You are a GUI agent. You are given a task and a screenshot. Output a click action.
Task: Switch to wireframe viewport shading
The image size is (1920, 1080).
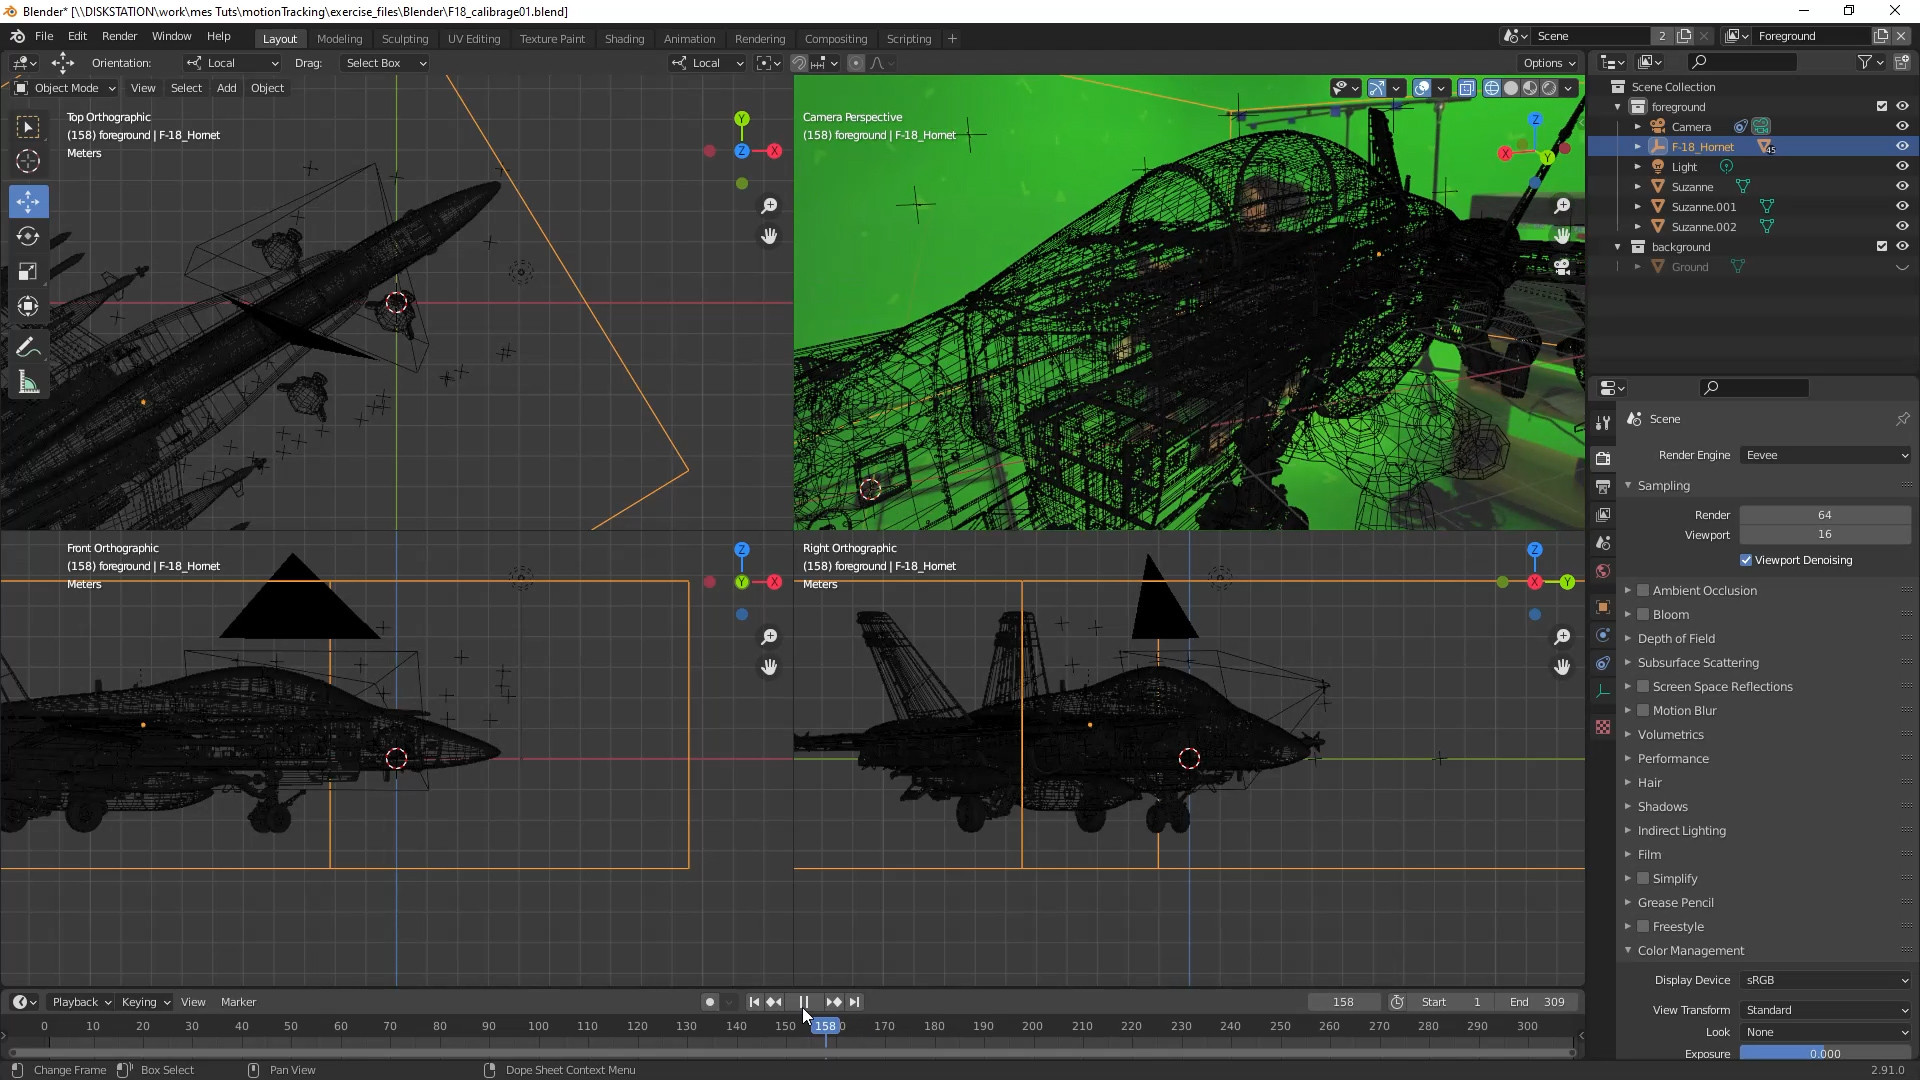coord(1492,88)
